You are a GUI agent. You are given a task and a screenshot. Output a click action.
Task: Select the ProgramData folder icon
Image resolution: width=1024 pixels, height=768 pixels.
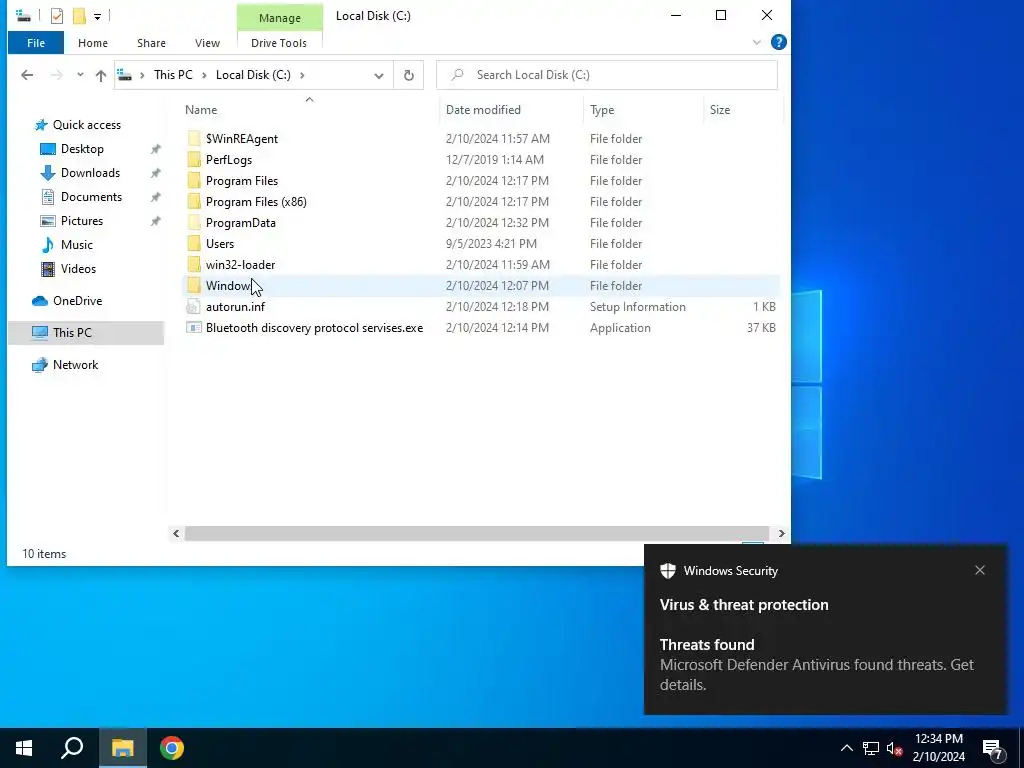coord(194,223)
